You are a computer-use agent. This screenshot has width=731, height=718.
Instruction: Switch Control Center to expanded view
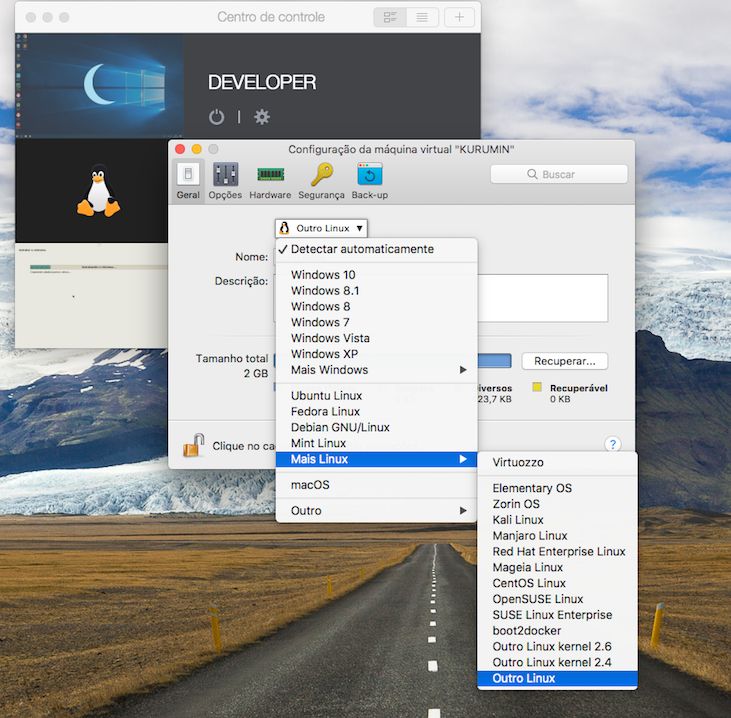(390, 17)
